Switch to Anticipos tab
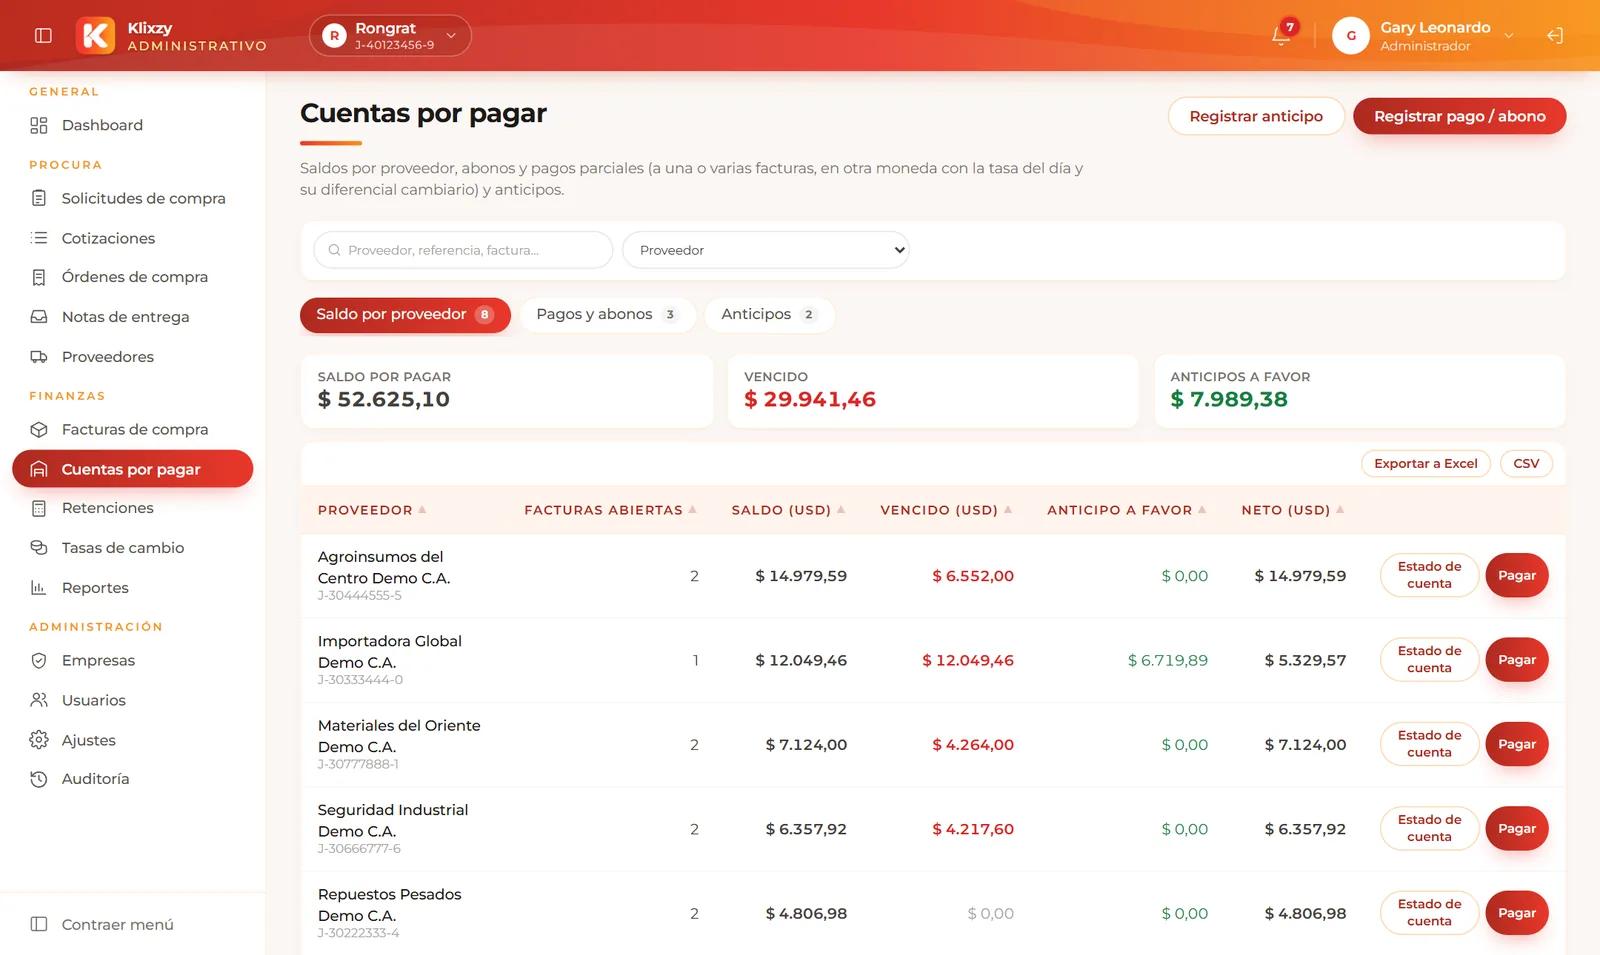Image resolution: width=1600 pixels, height=955 pixels. pos(769,315)
